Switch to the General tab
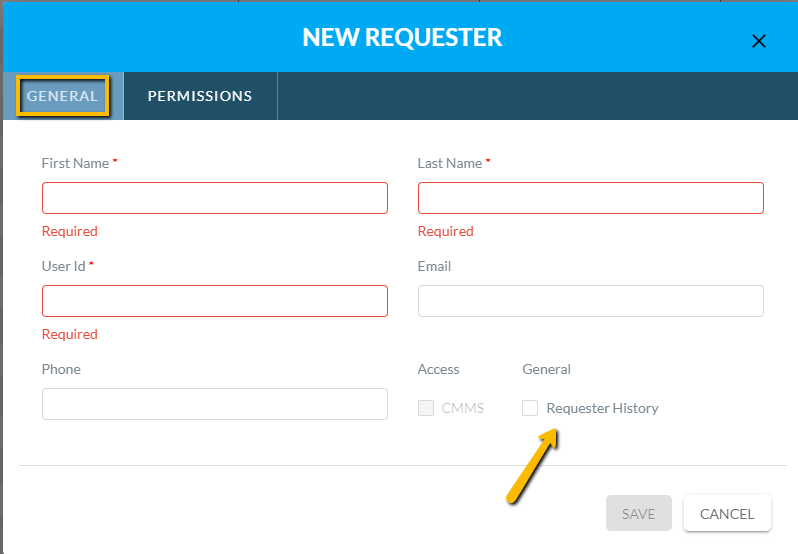The width and height of the screenshot is (798, 554). click(x=63, y=96)
